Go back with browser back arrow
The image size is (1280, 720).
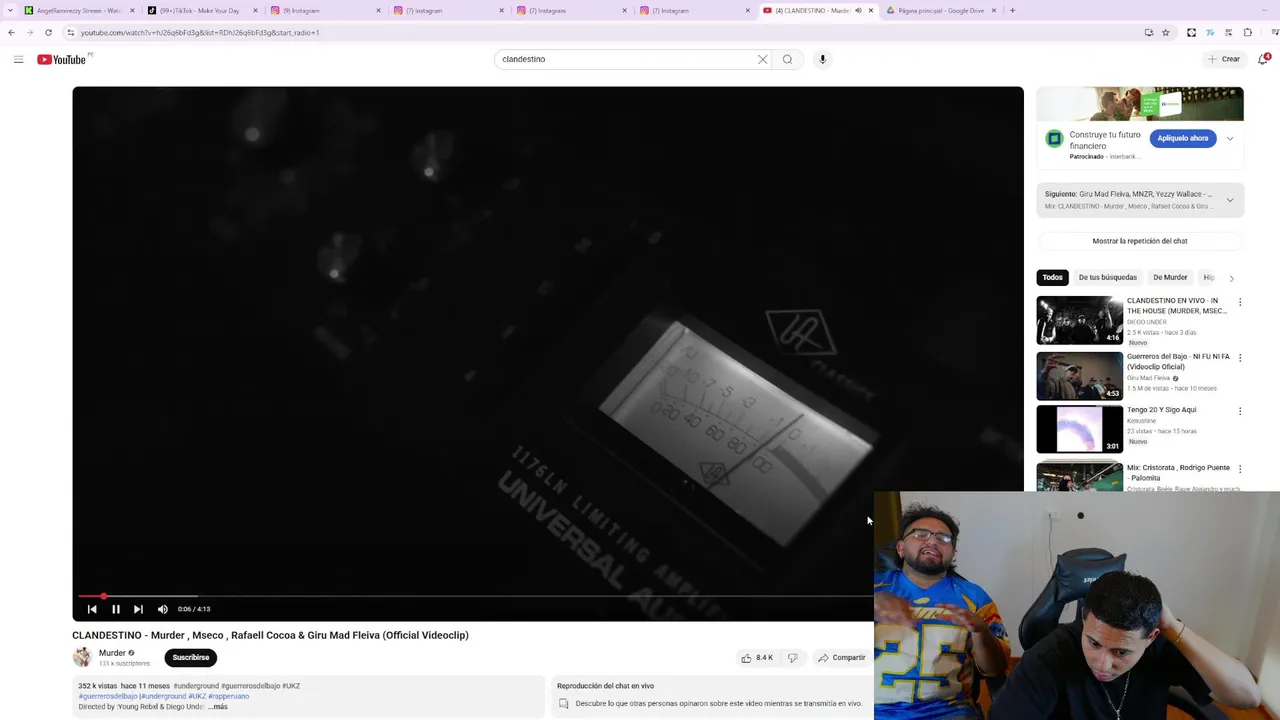click(11, 32)
